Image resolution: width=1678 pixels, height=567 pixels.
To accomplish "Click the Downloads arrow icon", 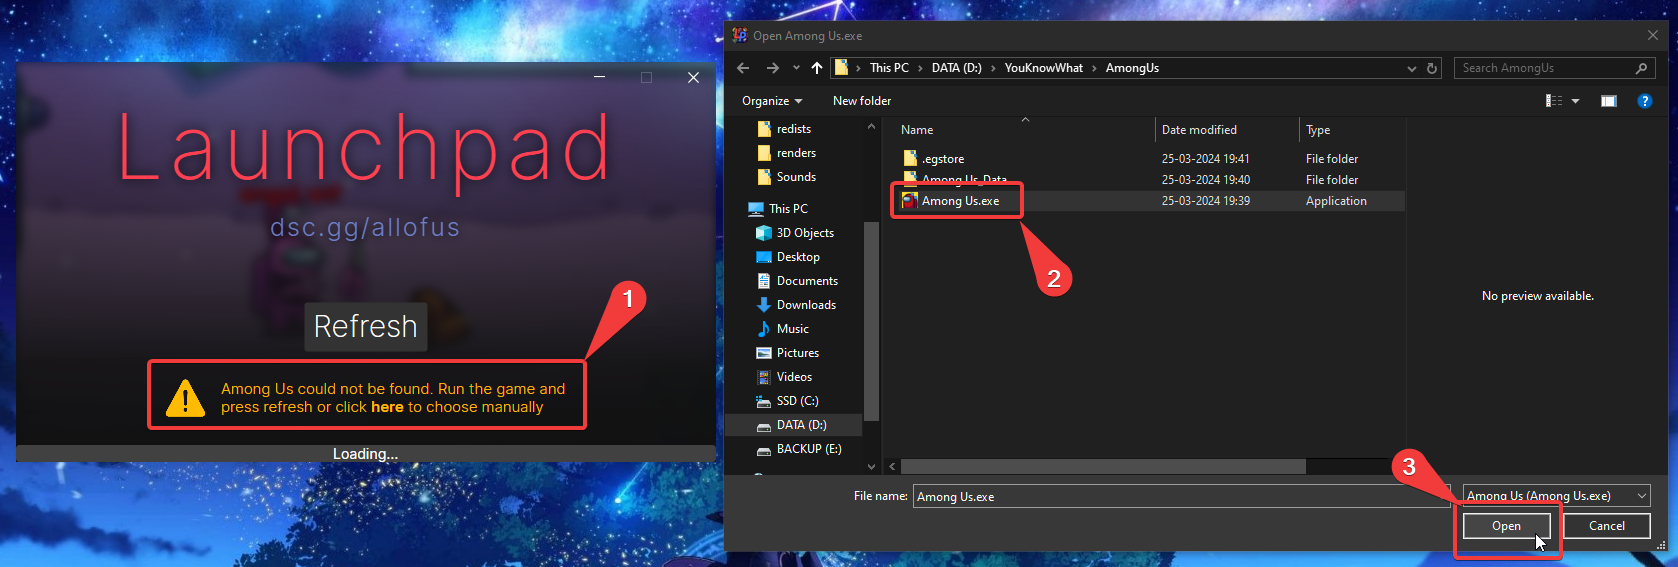I will [x=764, y=305].
